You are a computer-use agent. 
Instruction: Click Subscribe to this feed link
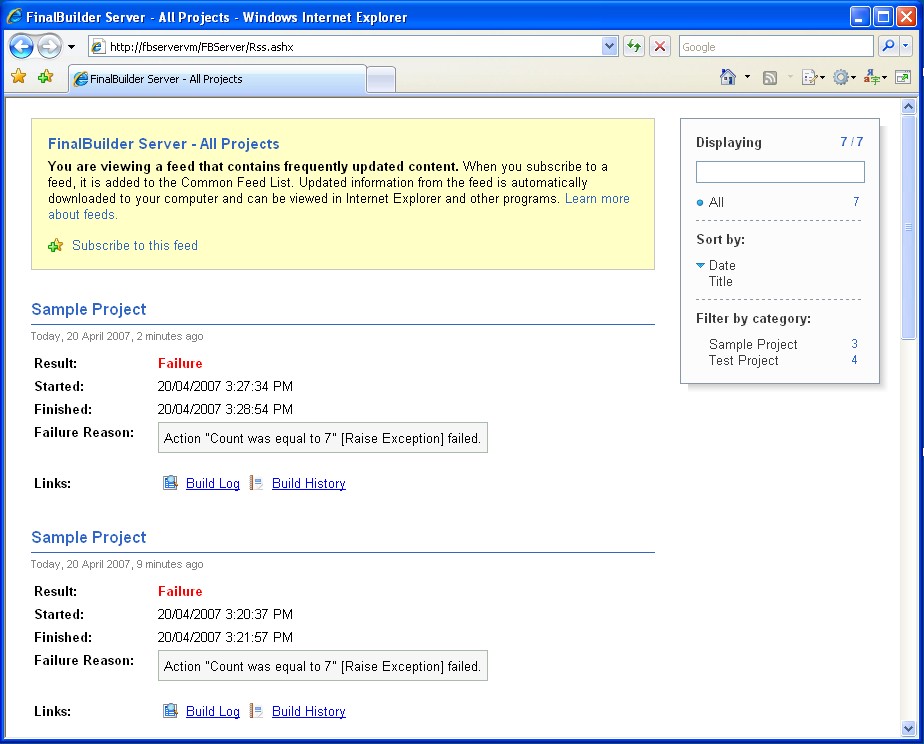[135, 245]
